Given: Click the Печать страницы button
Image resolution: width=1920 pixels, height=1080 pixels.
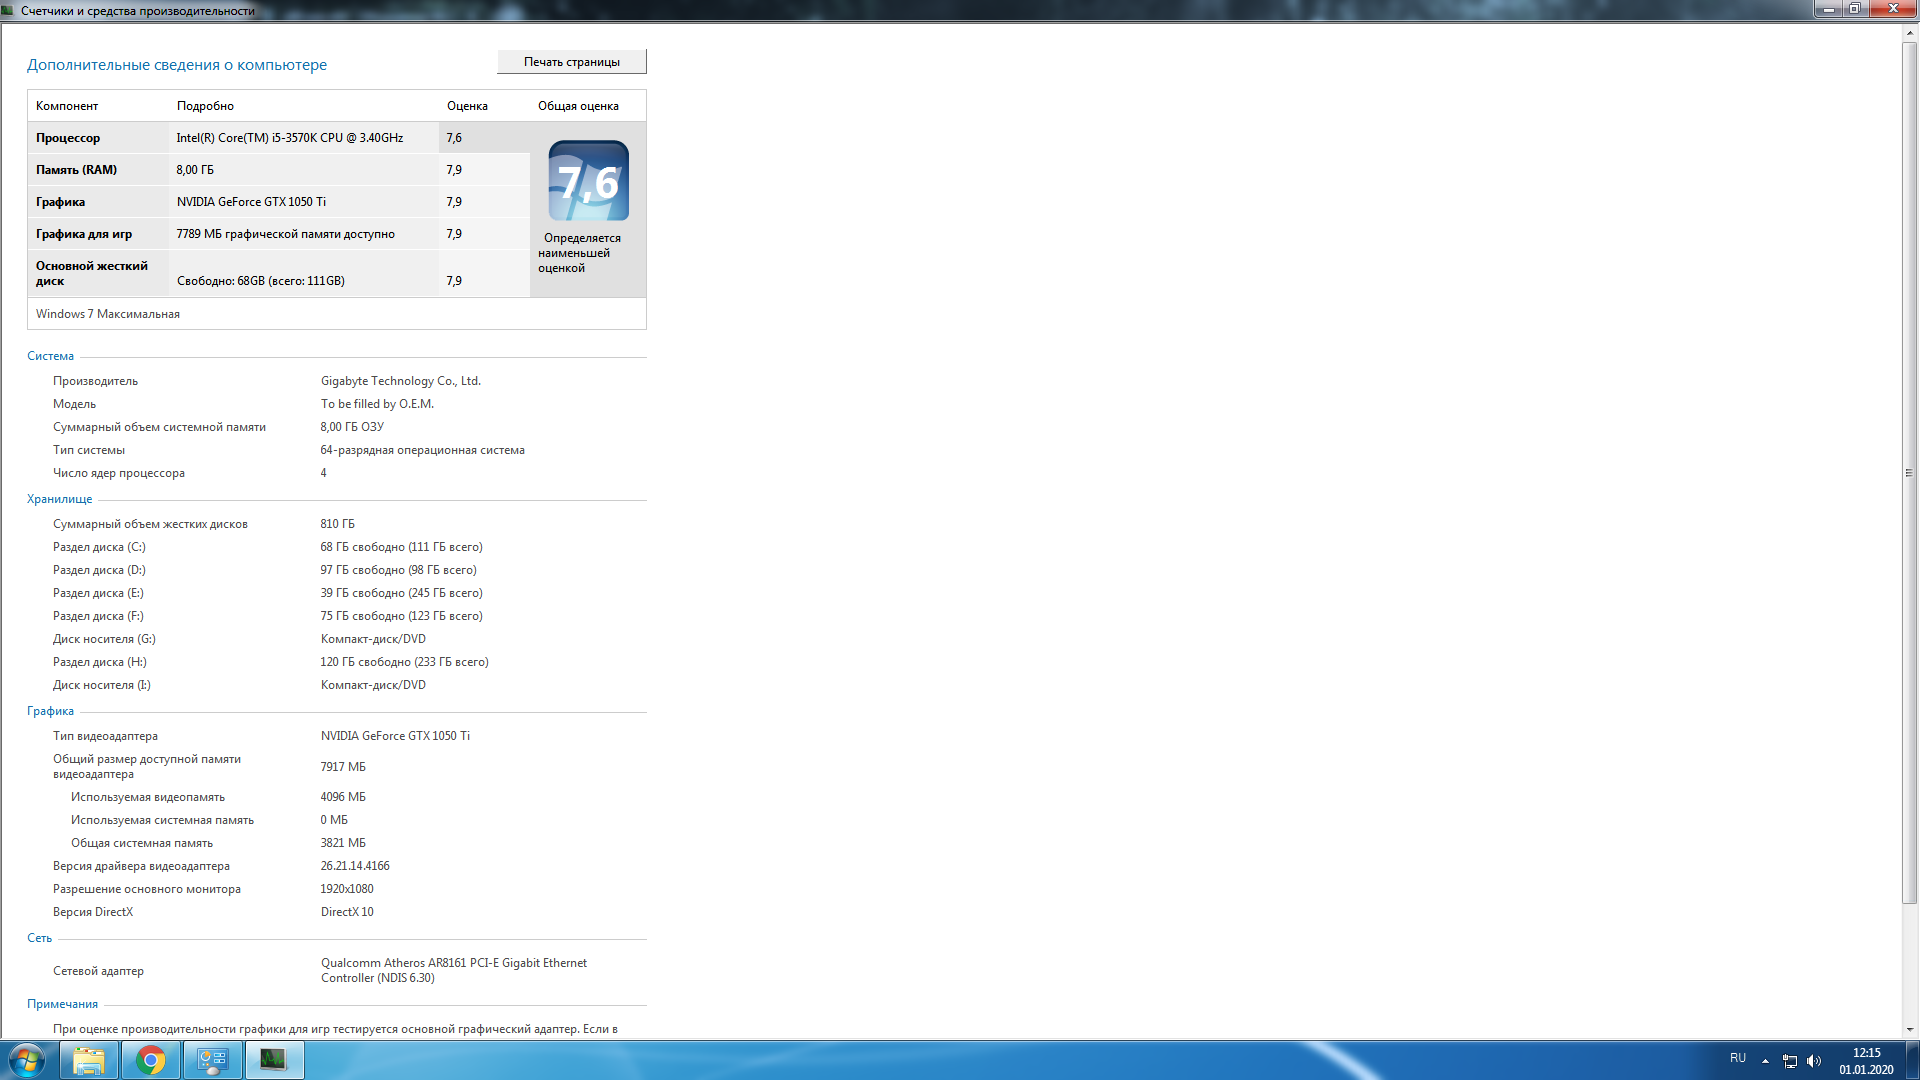Looking at the screenshot, I should pyautogui.click(x=572, y=62).
